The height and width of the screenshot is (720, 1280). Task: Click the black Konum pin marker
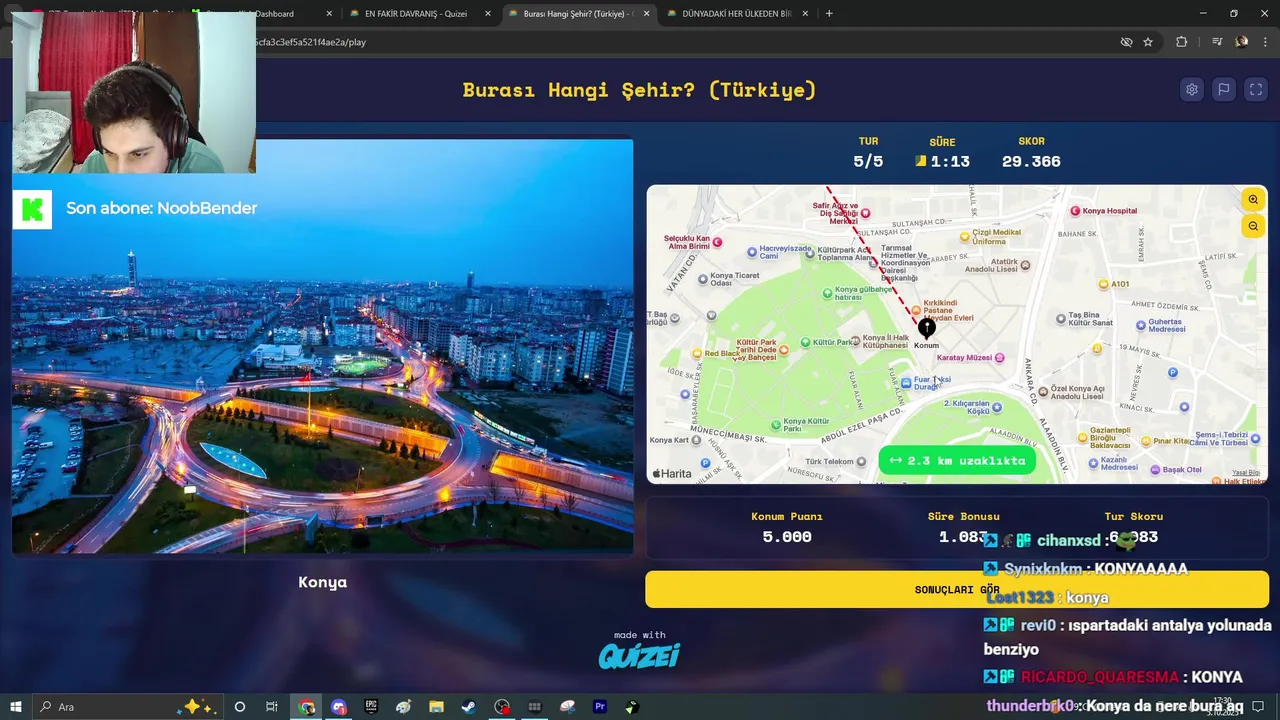pyautogui.click(x=927, y=328)
